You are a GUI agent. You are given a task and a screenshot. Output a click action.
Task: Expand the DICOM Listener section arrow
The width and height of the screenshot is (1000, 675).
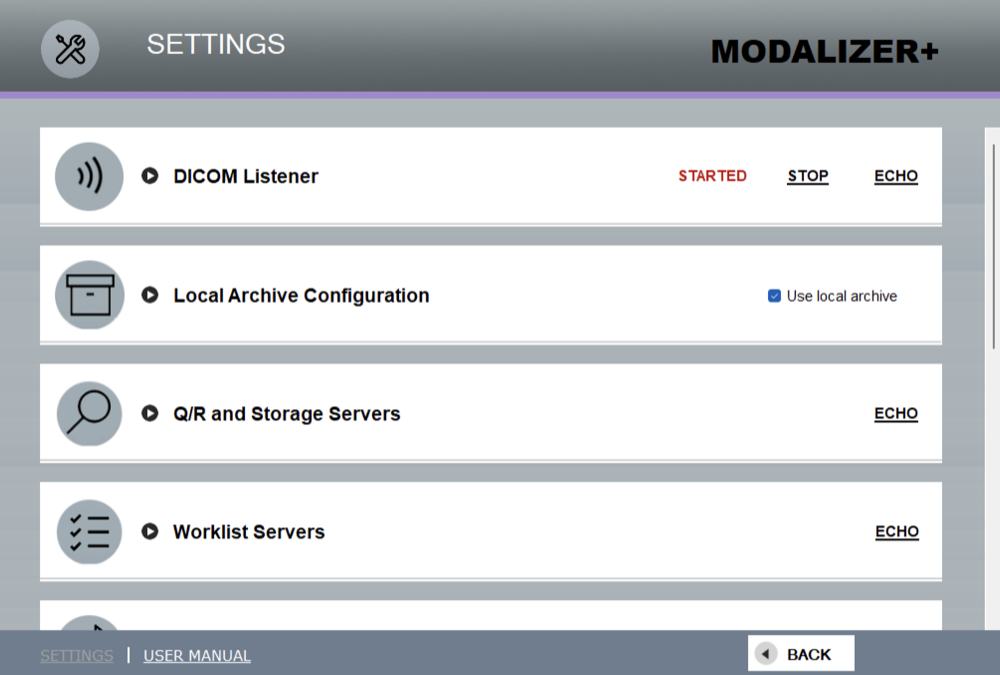pyautogui.click(x=150, y=175)
